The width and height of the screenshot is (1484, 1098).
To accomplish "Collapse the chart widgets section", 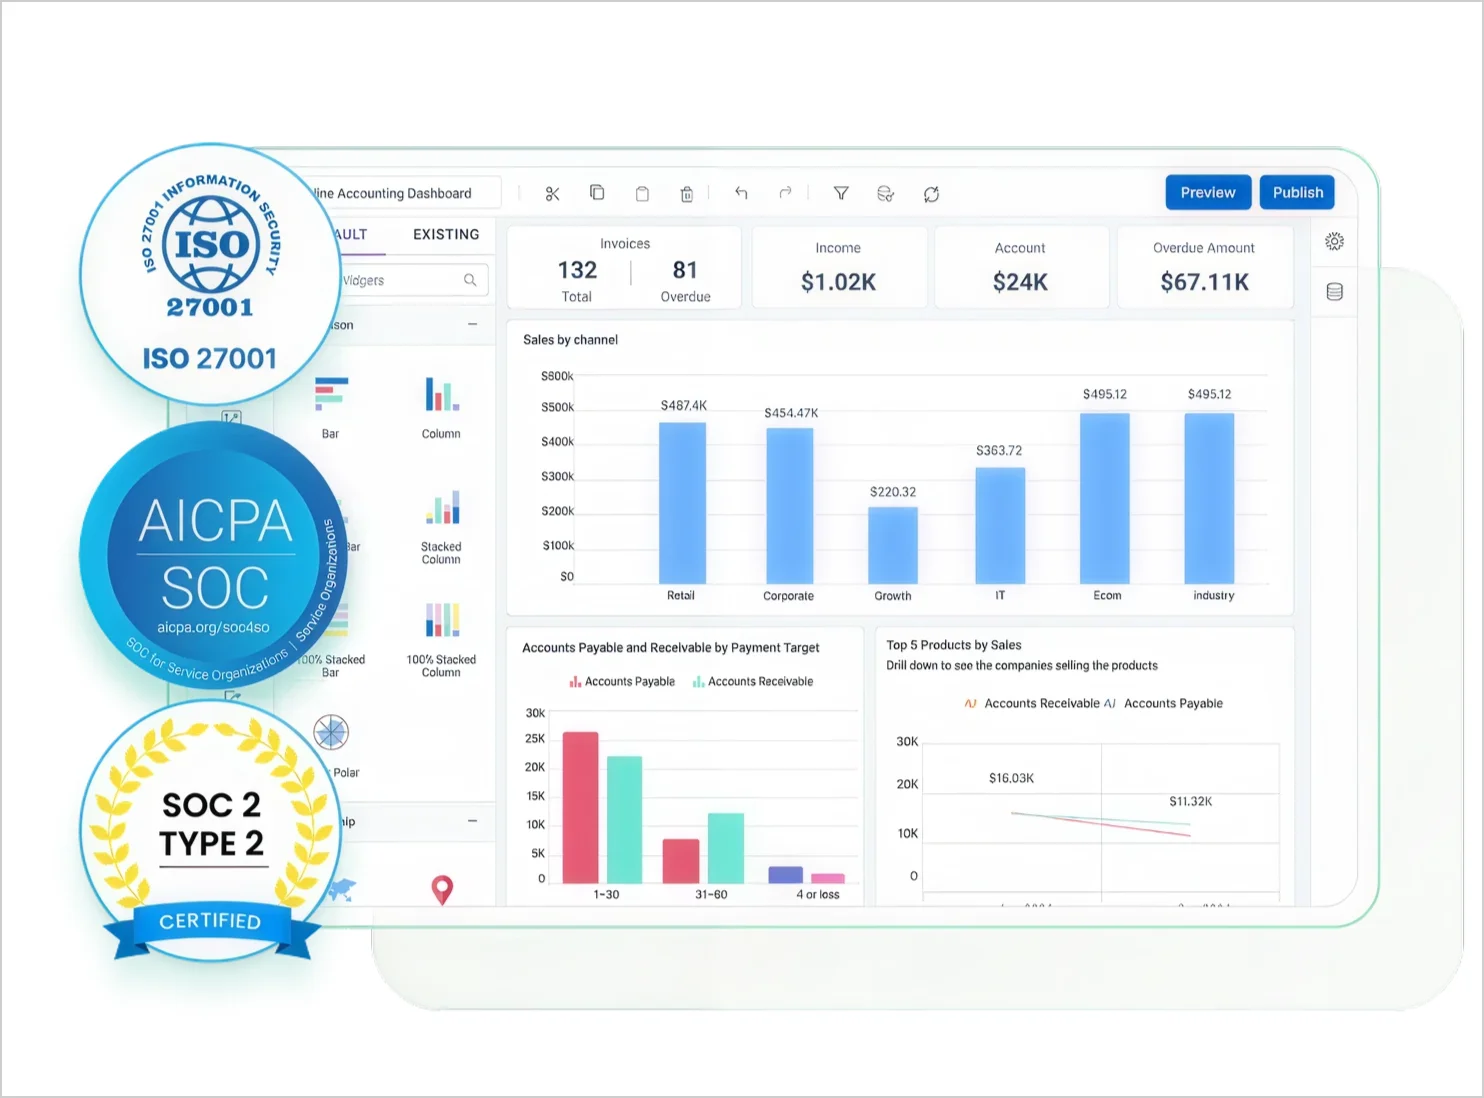I will tap(473, 325).
